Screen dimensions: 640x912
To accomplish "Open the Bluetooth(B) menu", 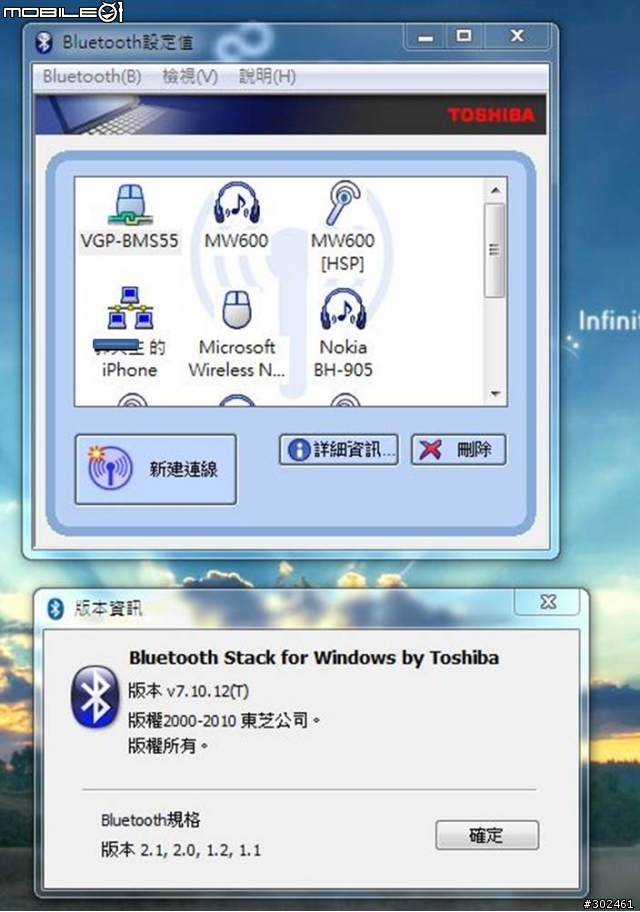I will pyautogui.click(x=92, y=76).
